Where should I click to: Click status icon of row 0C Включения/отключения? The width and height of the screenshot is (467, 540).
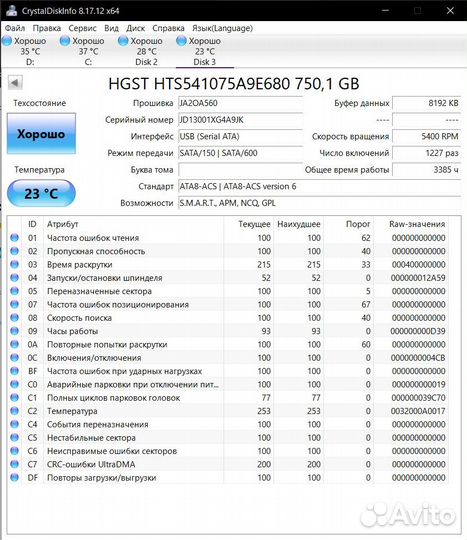14,357
